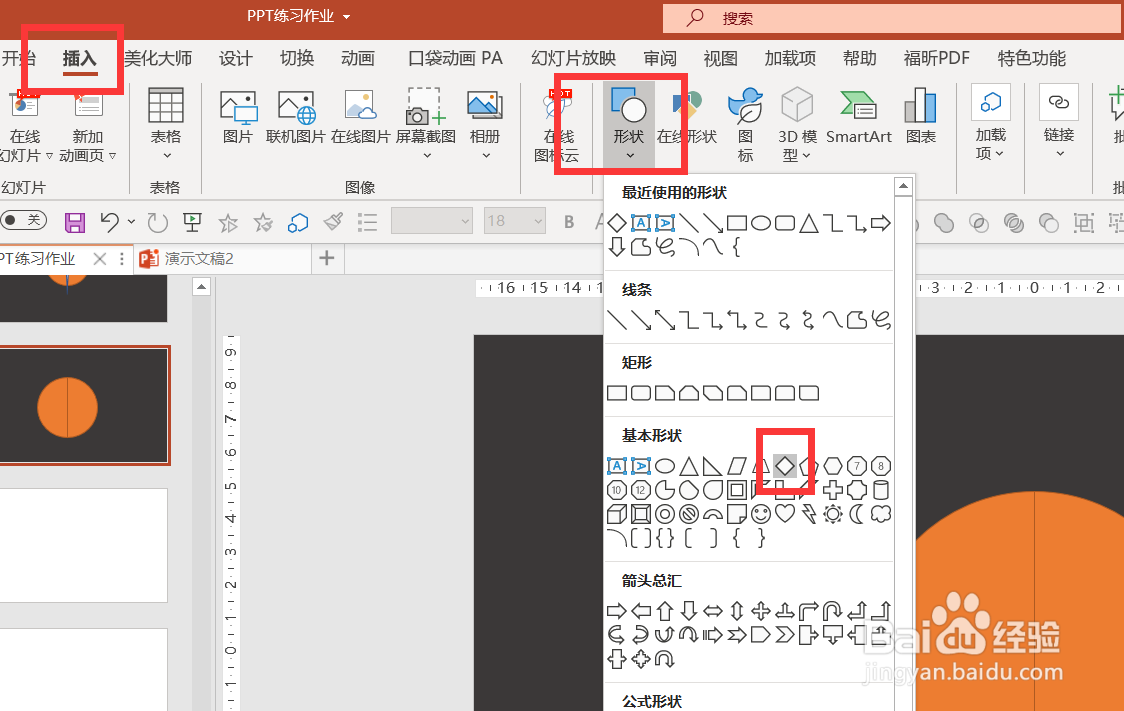Select the right triangle in 基本形状
This screenshot has height=711, width=1124.
tap(713, 467)
